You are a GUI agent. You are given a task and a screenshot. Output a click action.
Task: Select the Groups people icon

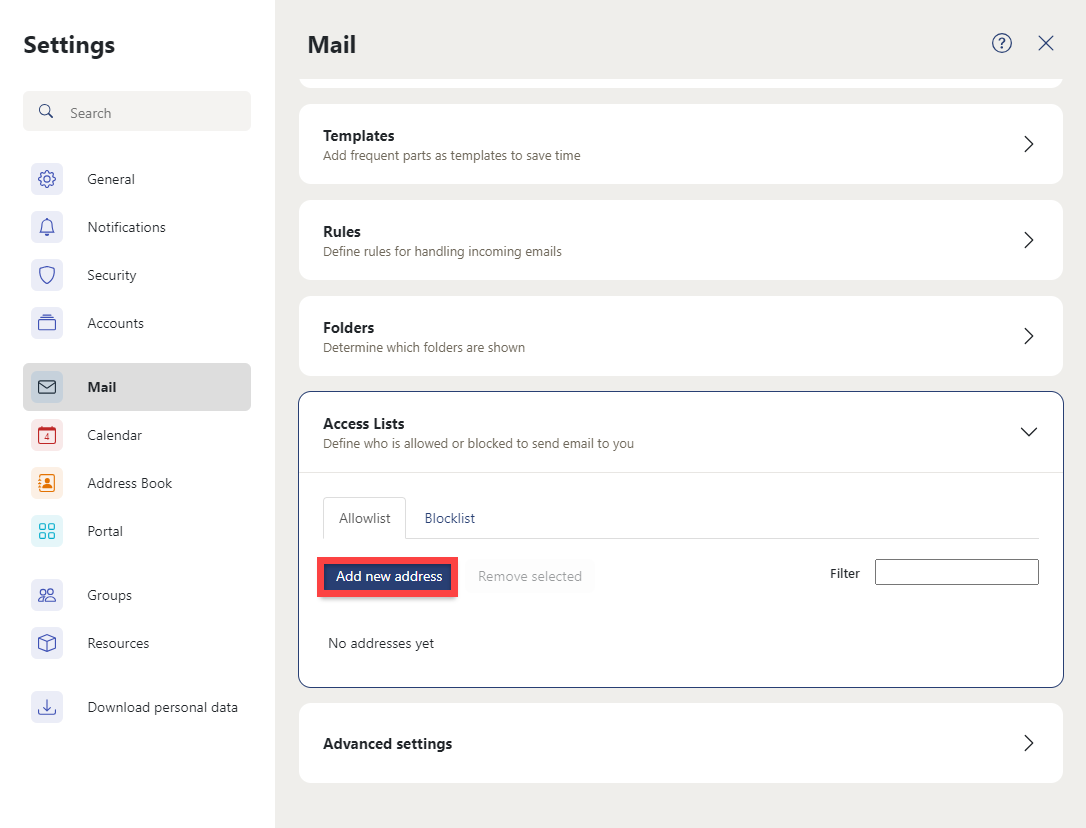coord(47,595)
